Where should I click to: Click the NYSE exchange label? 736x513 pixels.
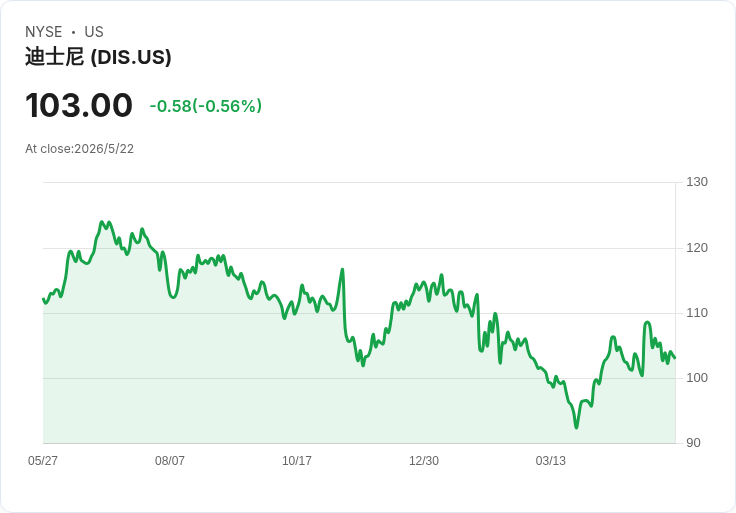point(44,32)
